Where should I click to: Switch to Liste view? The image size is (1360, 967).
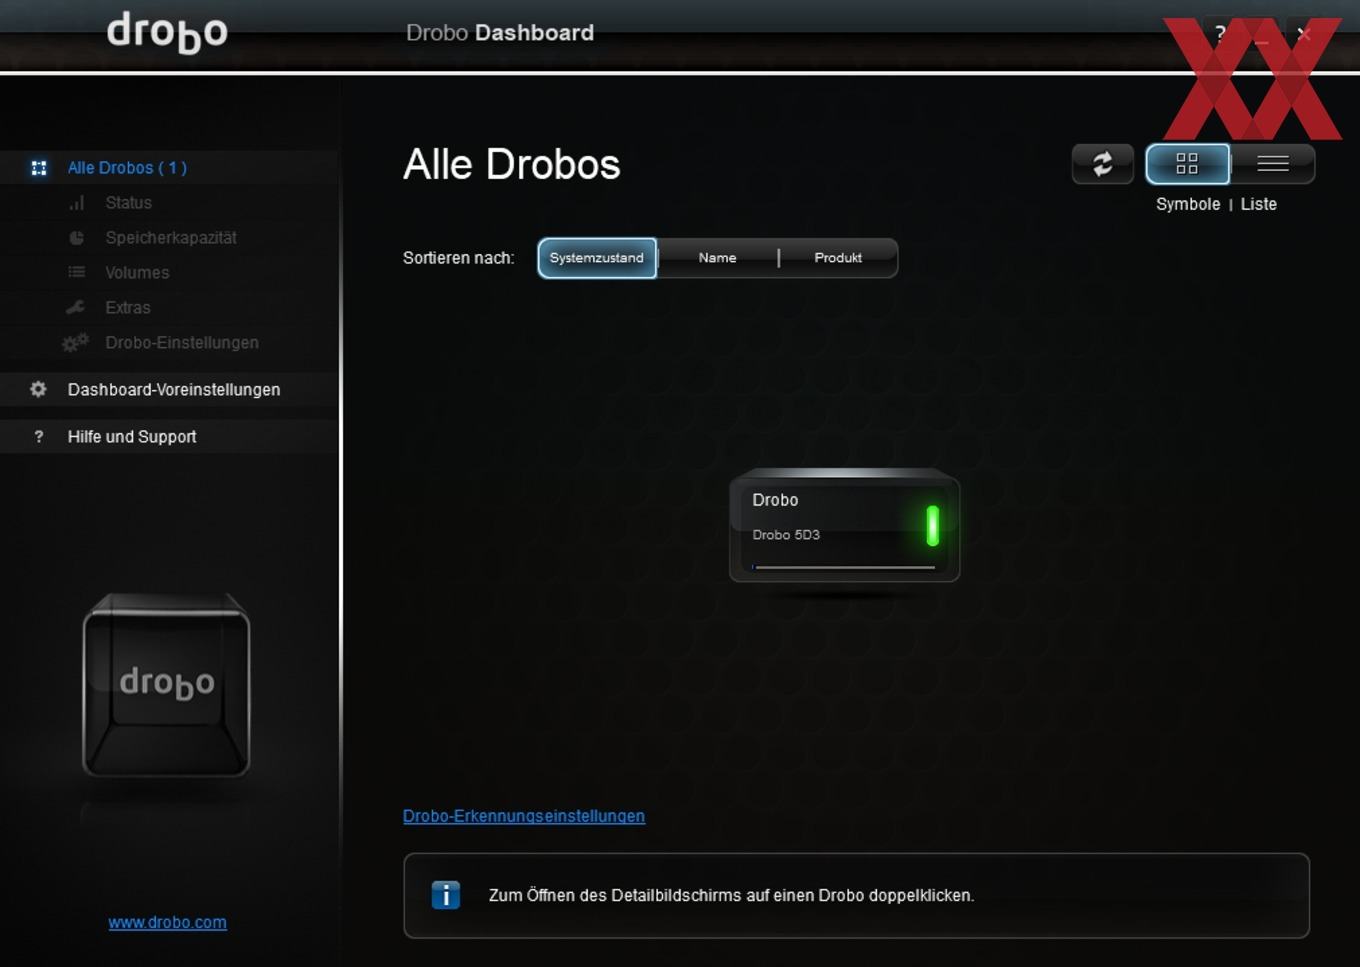1272,164
